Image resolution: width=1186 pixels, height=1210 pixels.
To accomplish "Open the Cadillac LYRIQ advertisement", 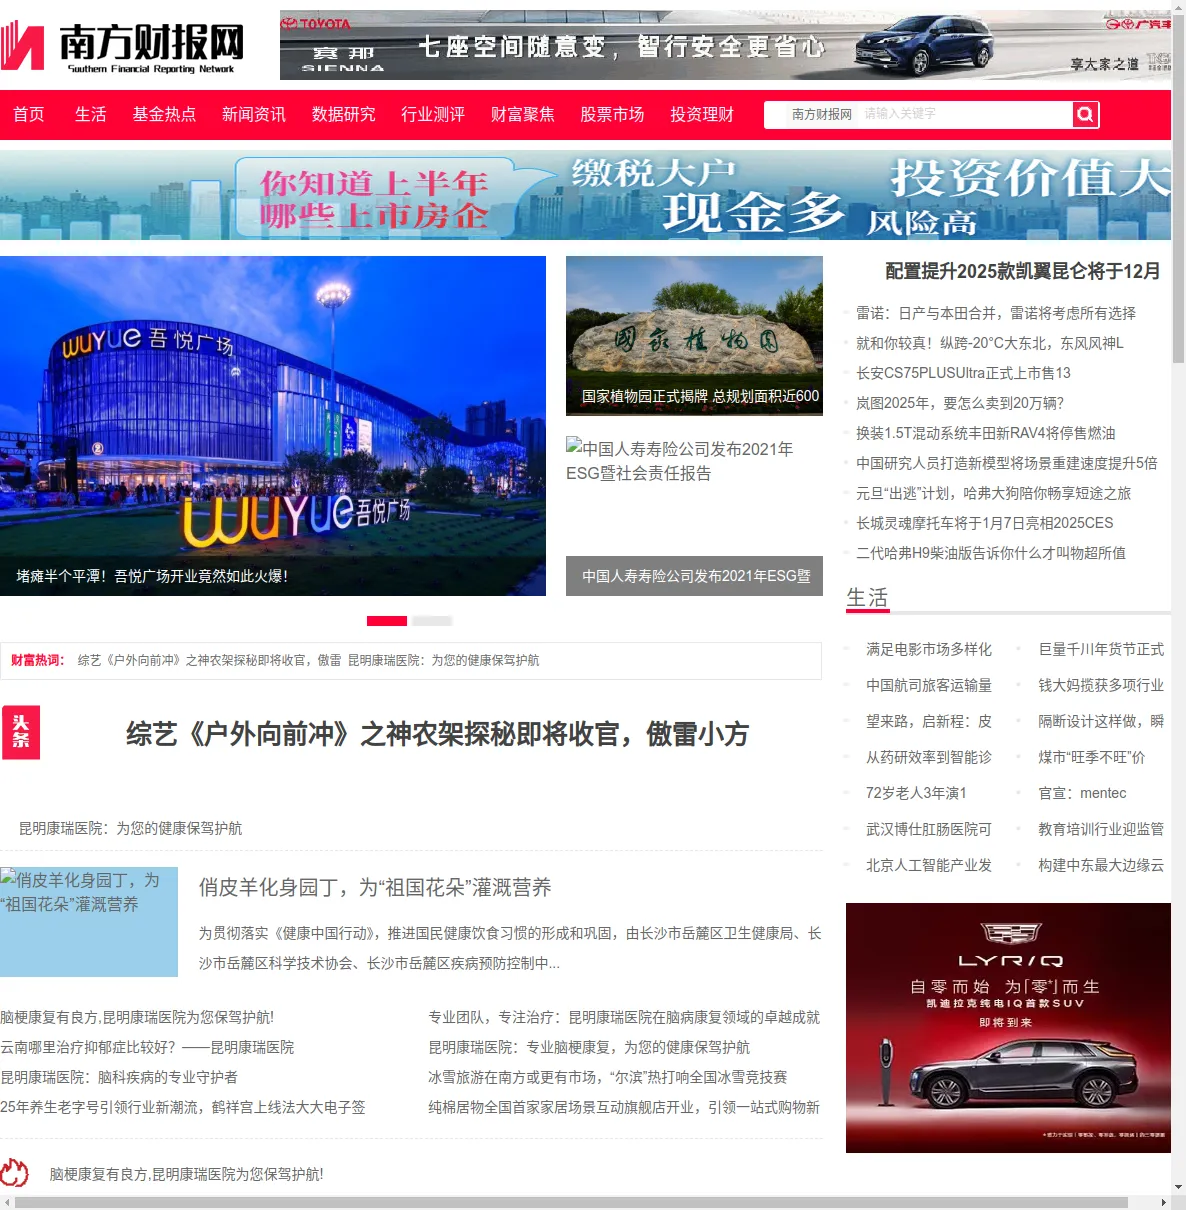I will pyautogui.click(x=1008, y=1028).
